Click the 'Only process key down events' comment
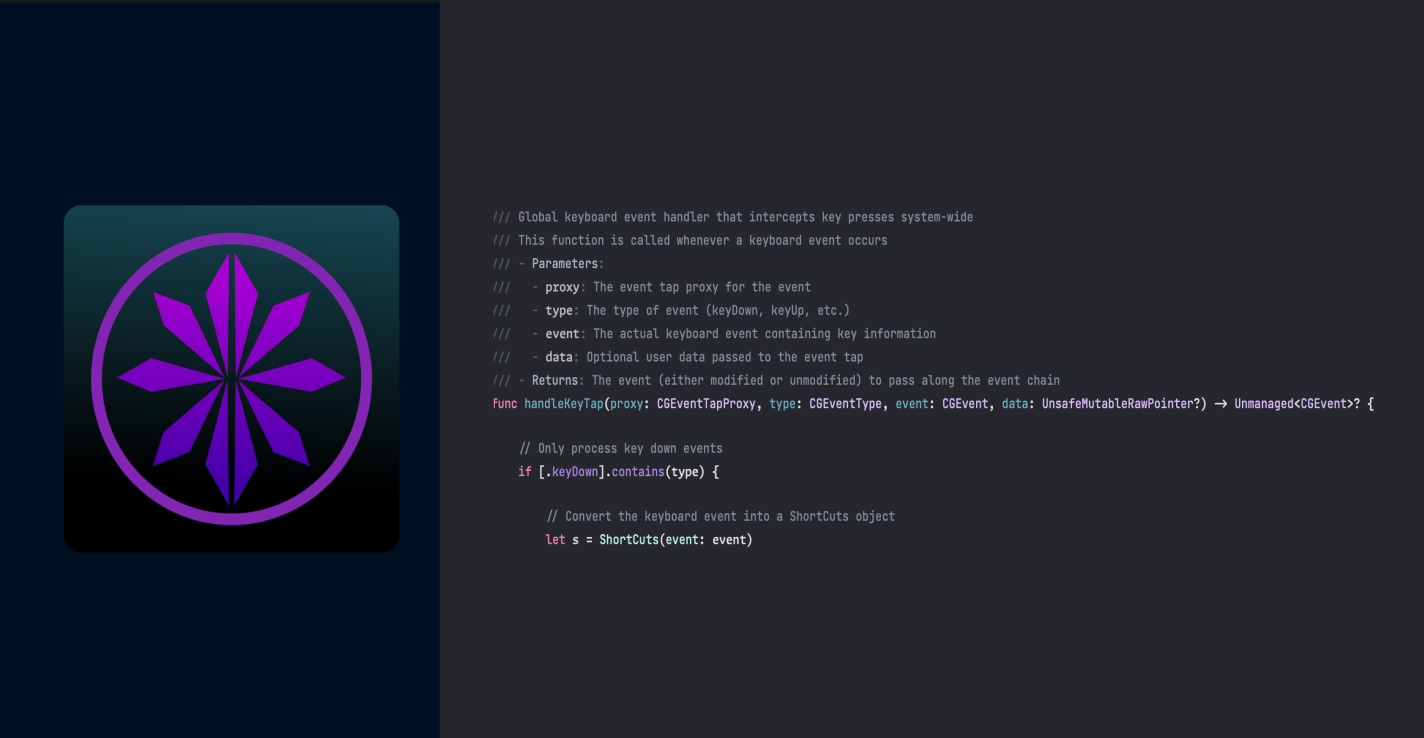This screenshot has height=738, width=1424. pyautogui.click(x=620, y=449)
